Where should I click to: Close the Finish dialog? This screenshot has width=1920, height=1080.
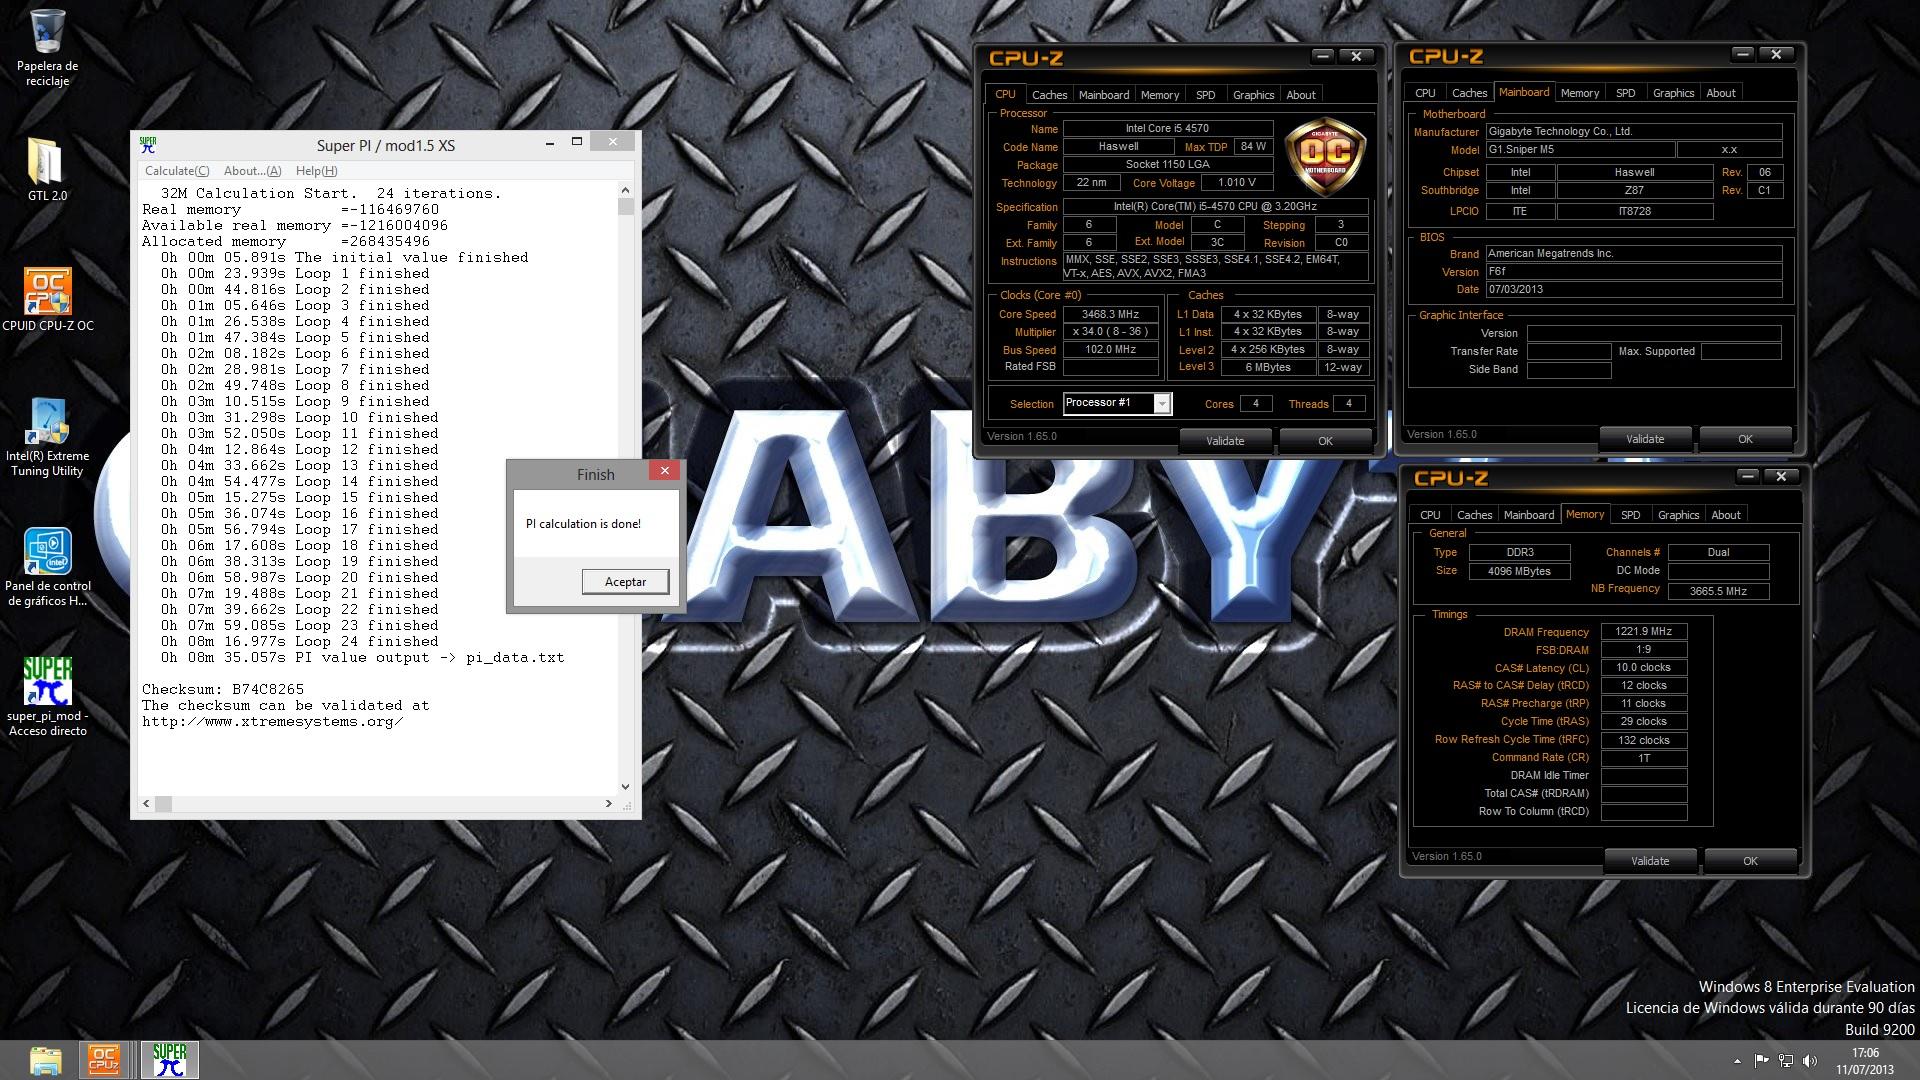coord(665,471)
